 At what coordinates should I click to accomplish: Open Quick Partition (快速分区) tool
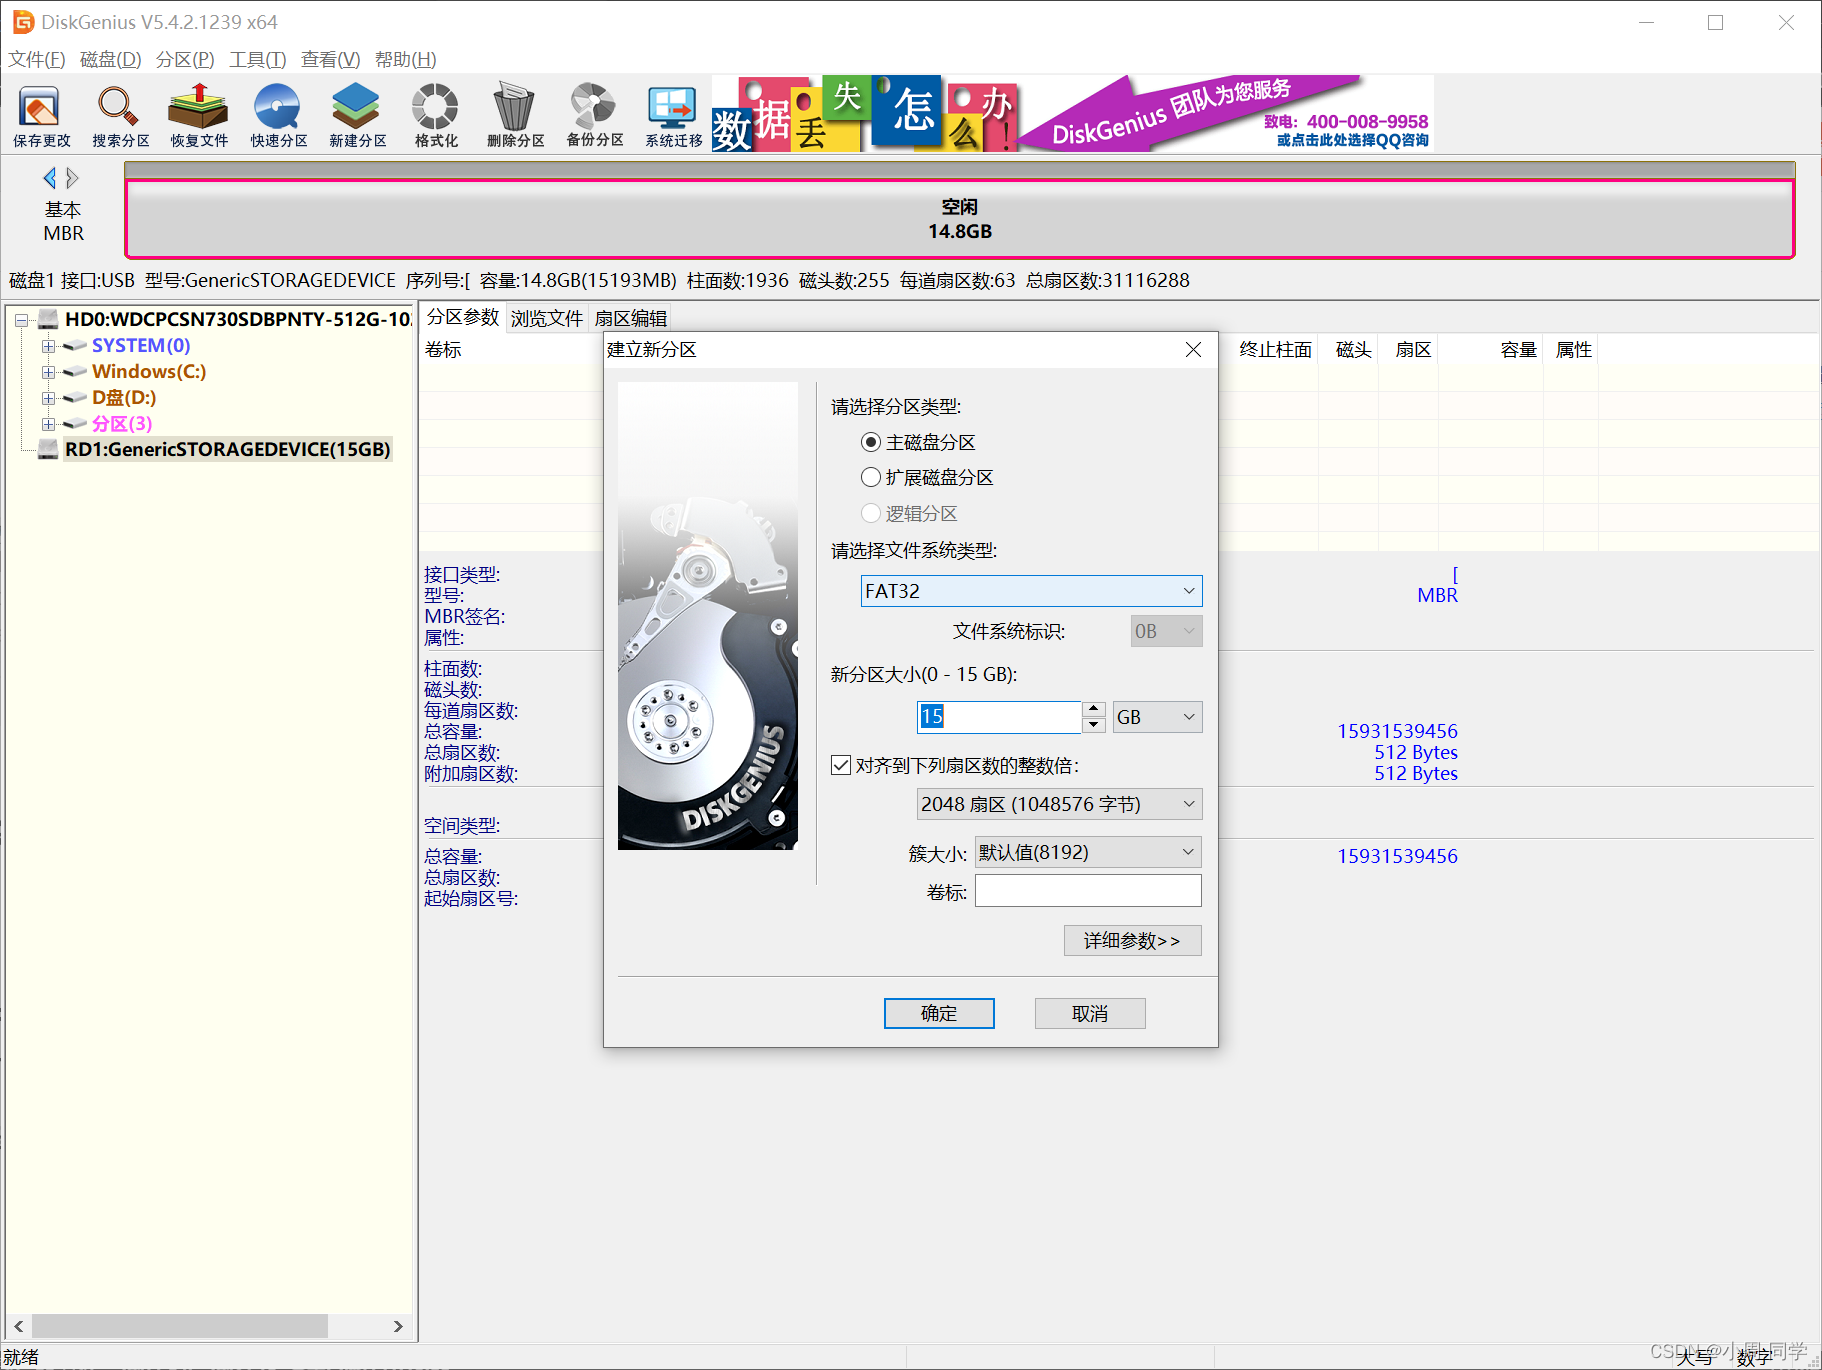(278, 116)
